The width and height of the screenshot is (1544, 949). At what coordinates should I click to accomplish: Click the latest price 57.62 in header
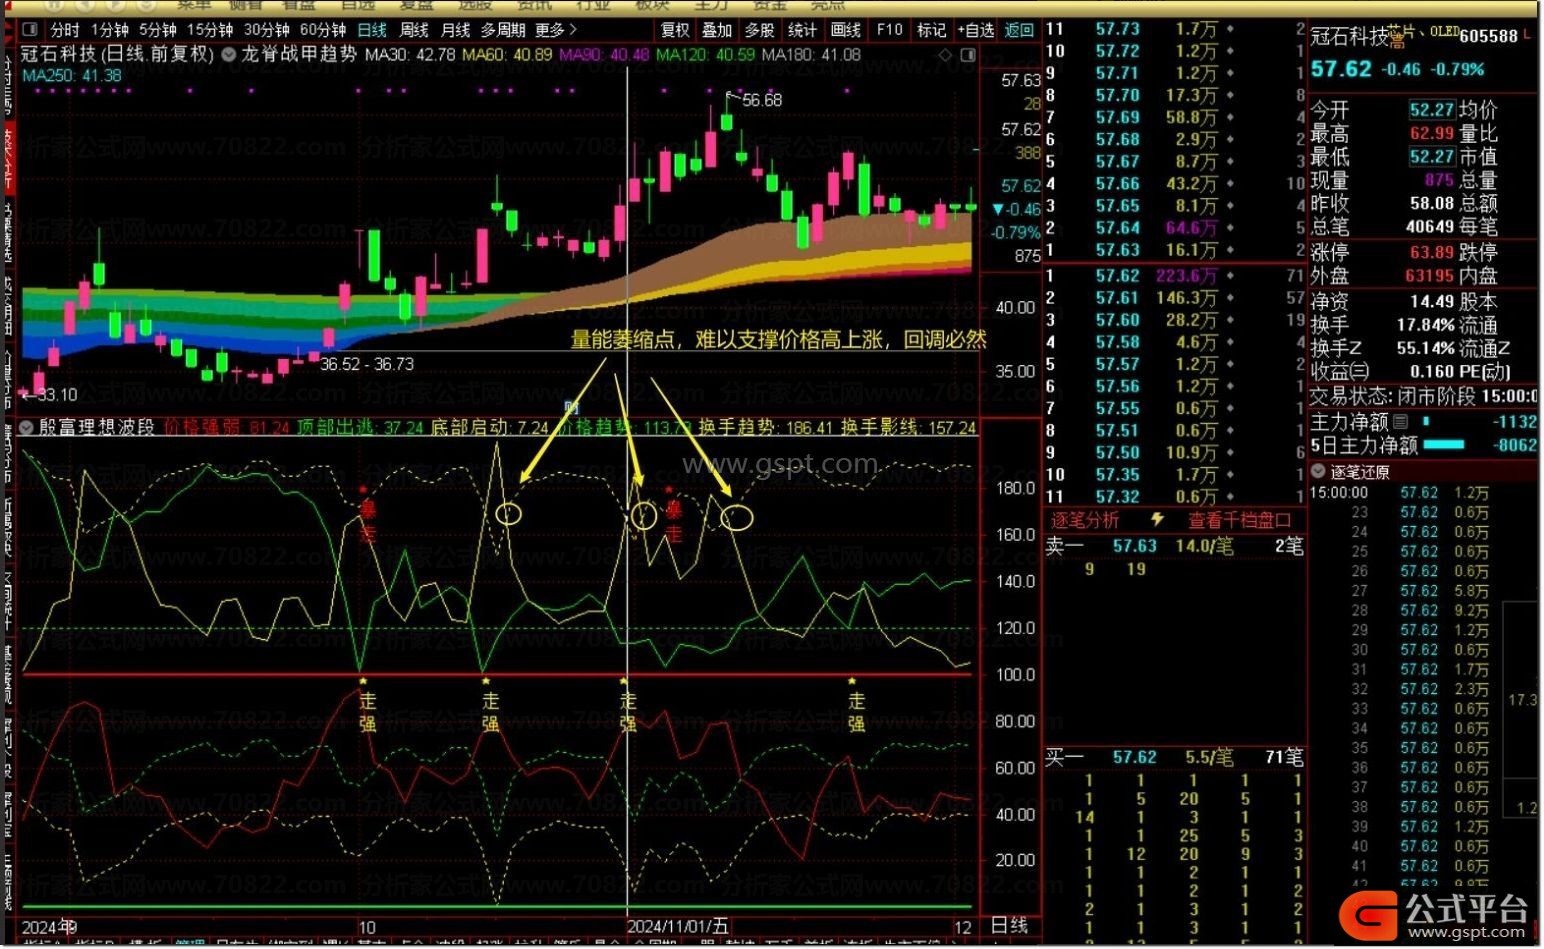pyautogui.click(x=1341, y=69)
